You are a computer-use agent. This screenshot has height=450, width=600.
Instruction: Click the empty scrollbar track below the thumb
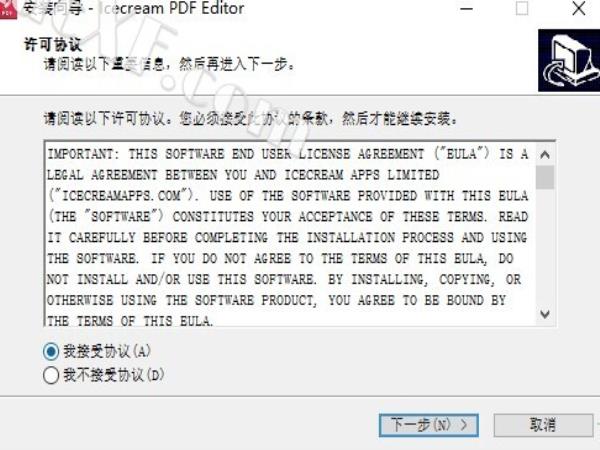[x=545, y=247]
